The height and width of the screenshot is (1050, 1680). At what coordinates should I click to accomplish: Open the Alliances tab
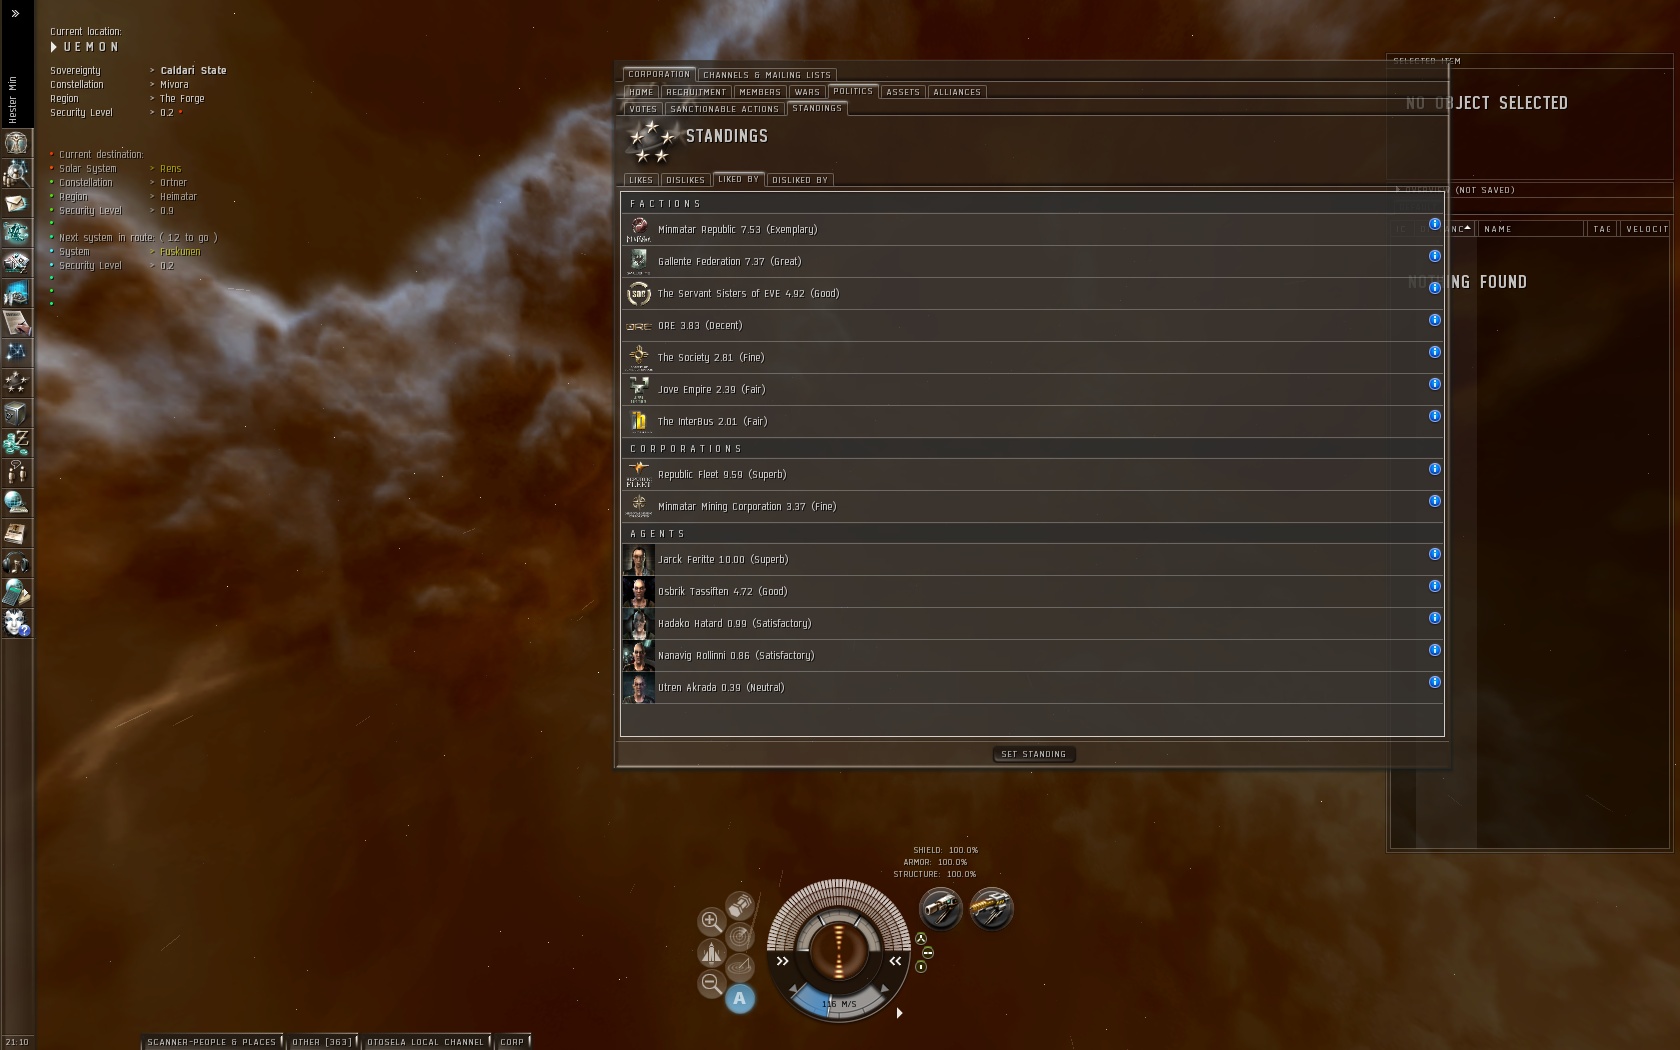[x=957, y=92]
